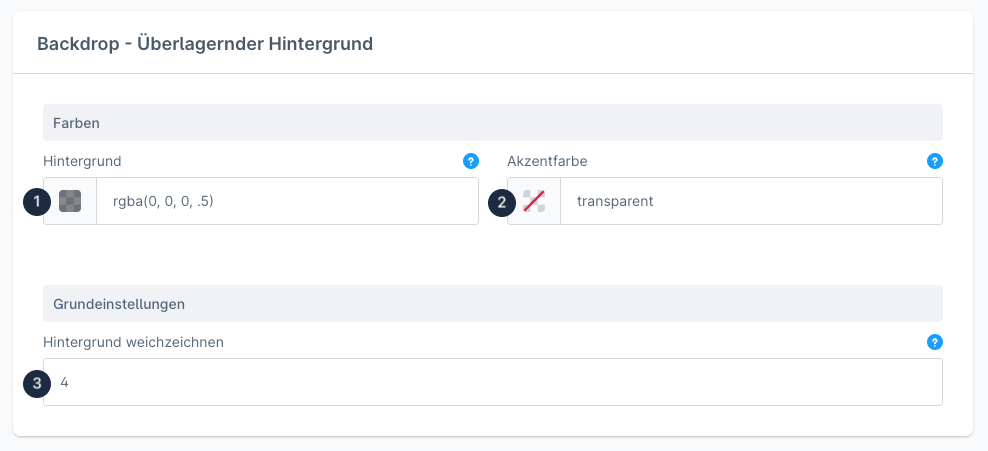Click the number 1 badge marker
The height and width of the screenshot is (451, 988).
pyautogui.click(x=36, y=202)
